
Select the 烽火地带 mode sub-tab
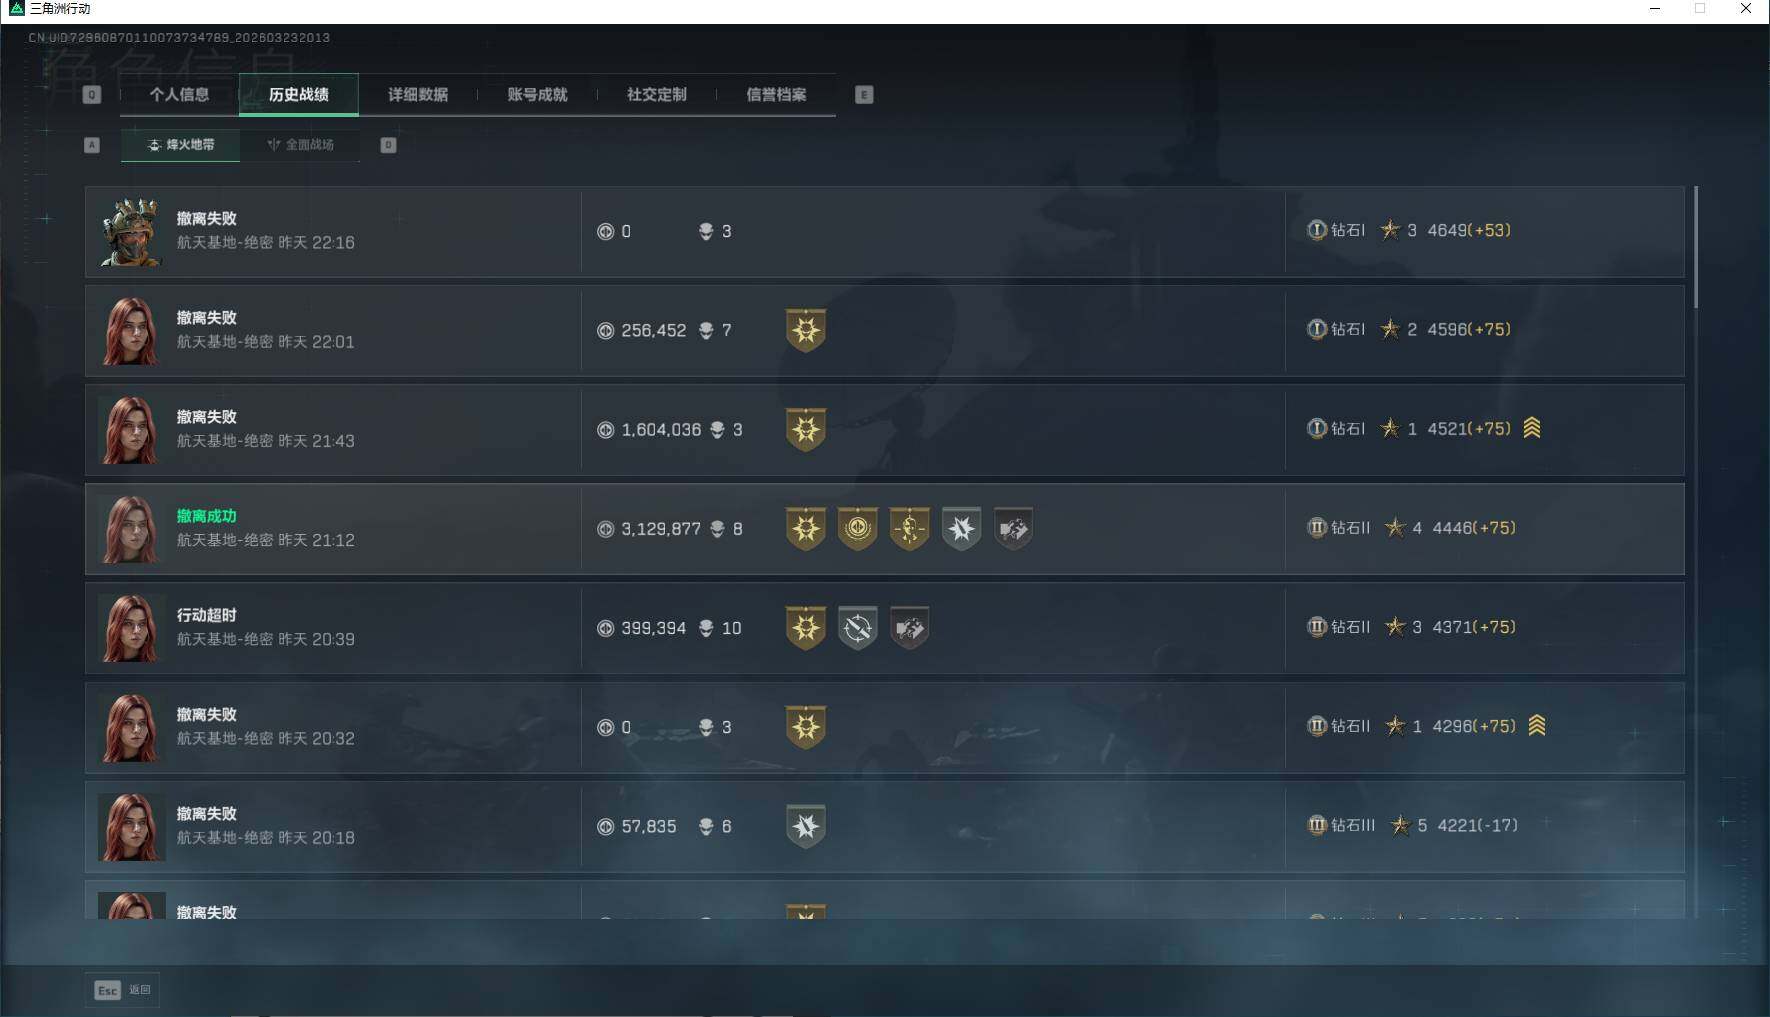tap(181, 145)
